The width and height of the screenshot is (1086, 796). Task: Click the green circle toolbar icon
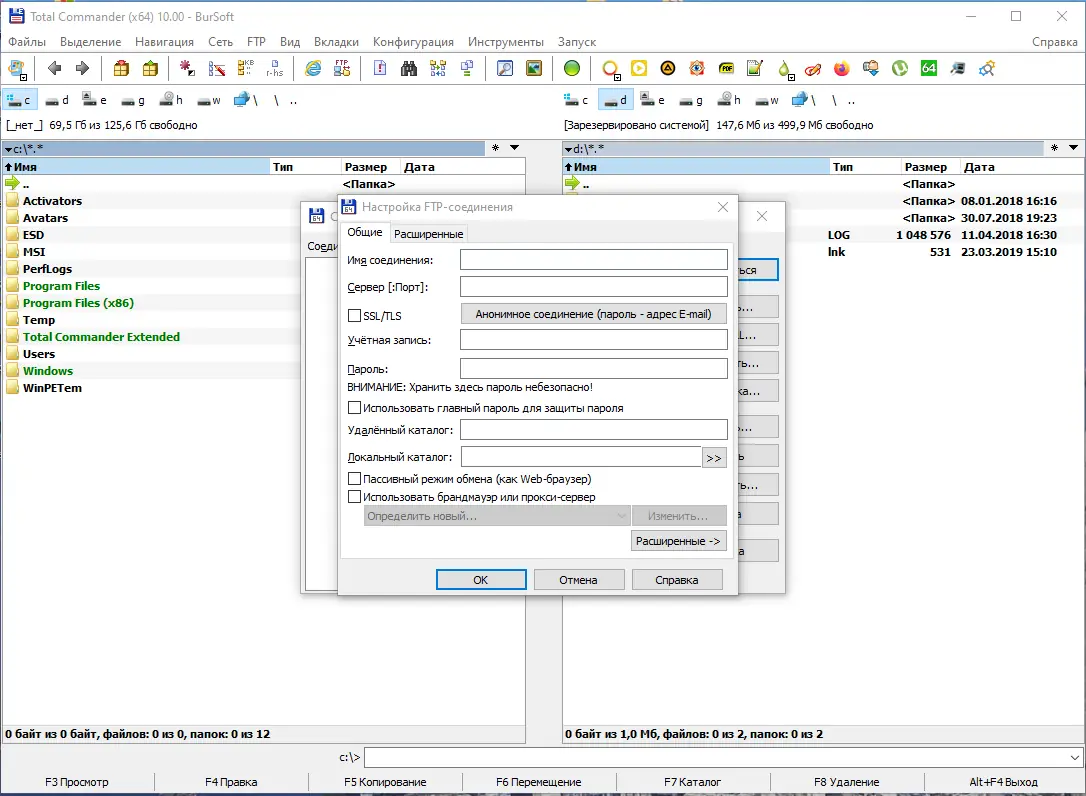click(571, 68)
